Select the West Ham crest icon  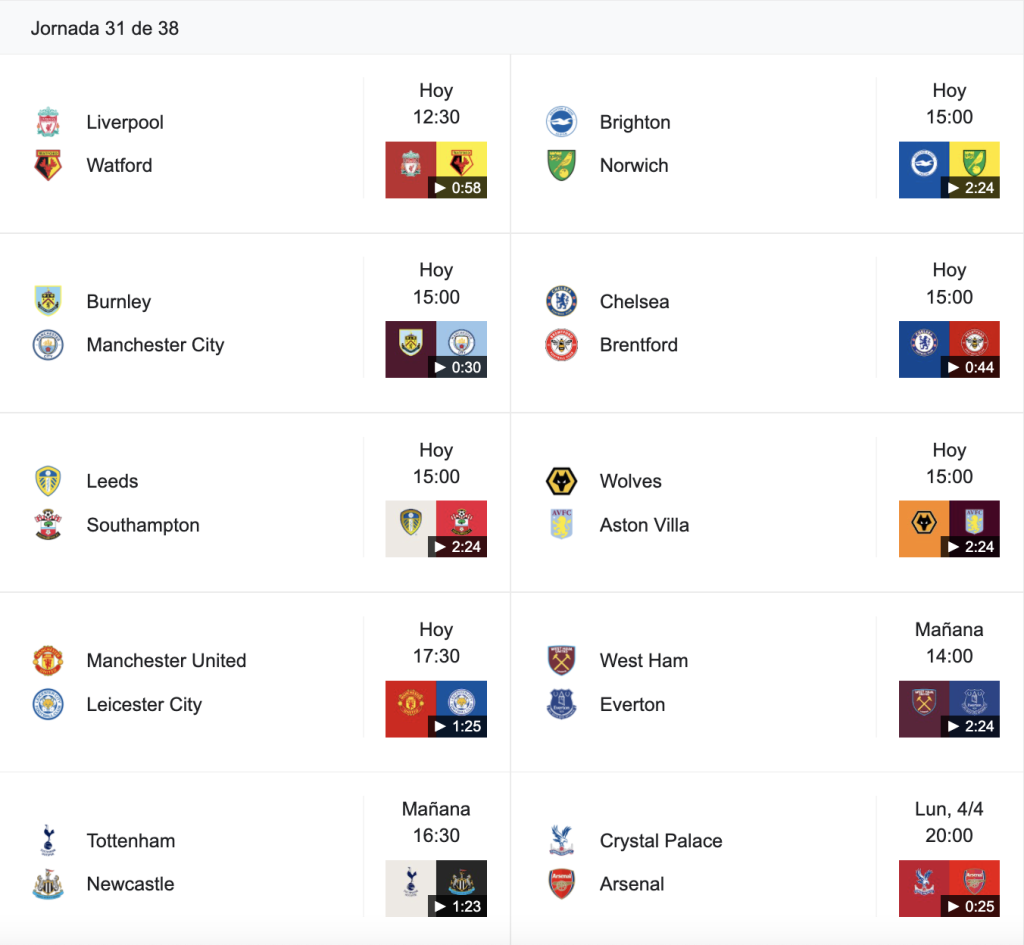pos(561,660)
